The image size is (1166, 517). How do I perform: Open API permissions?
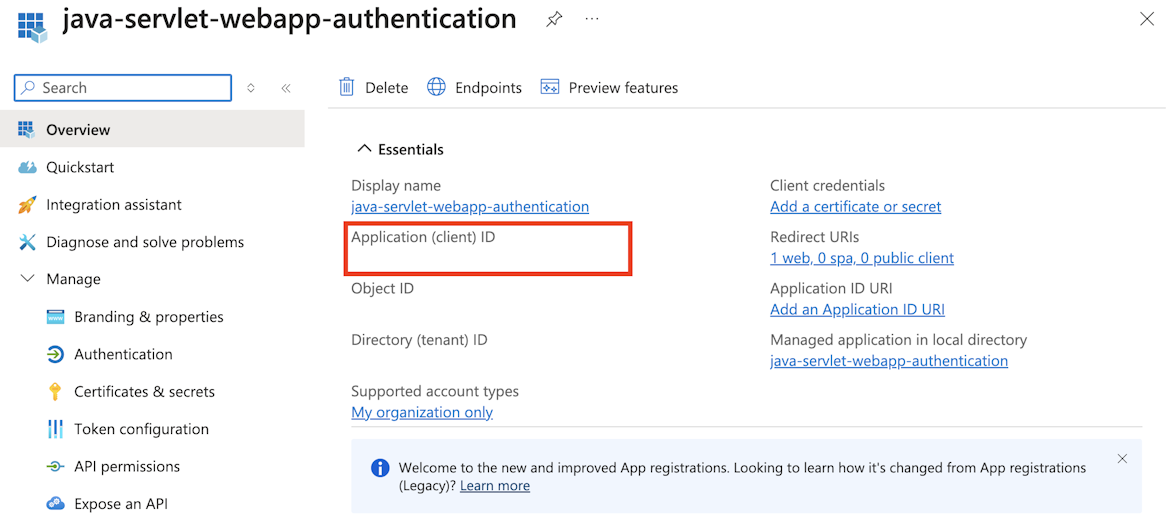pos(127,466)
